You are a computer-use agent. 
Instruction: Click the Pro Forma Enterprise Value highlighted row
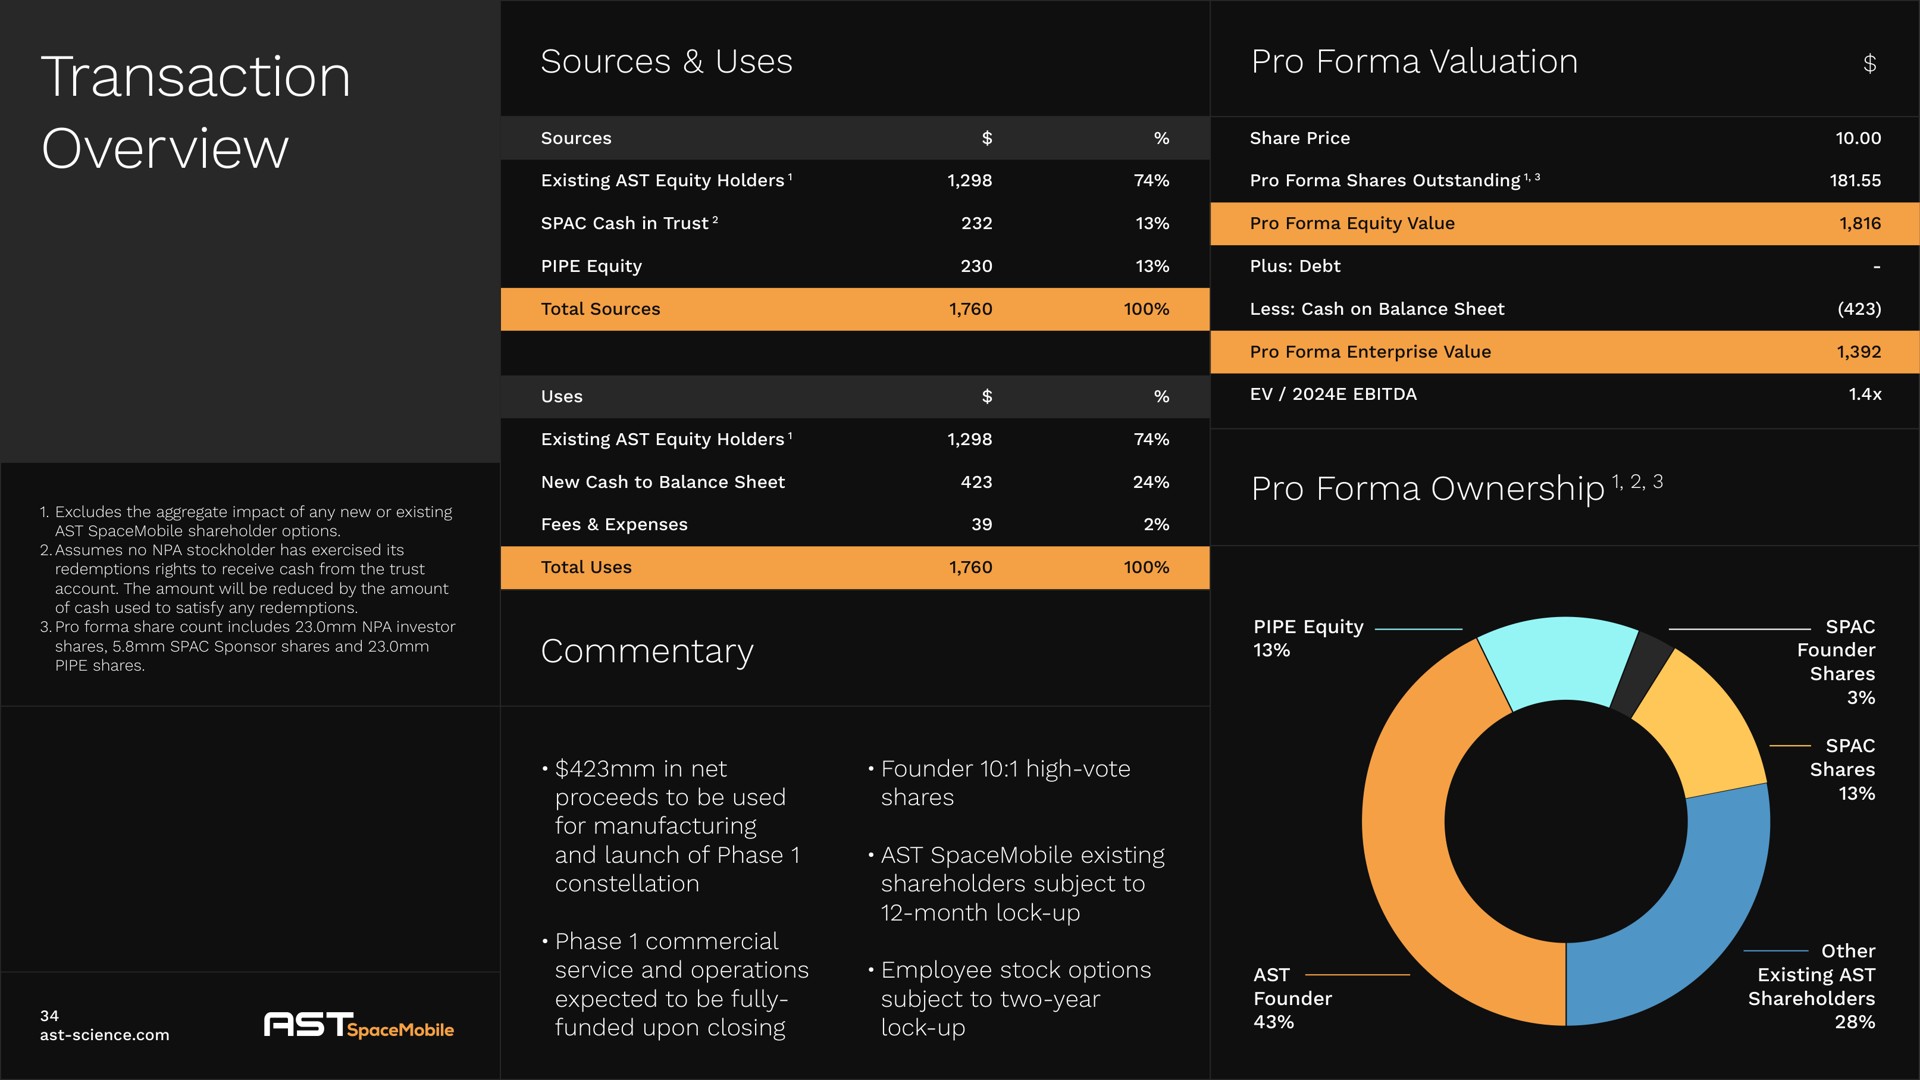click(x=1569, y=351)
